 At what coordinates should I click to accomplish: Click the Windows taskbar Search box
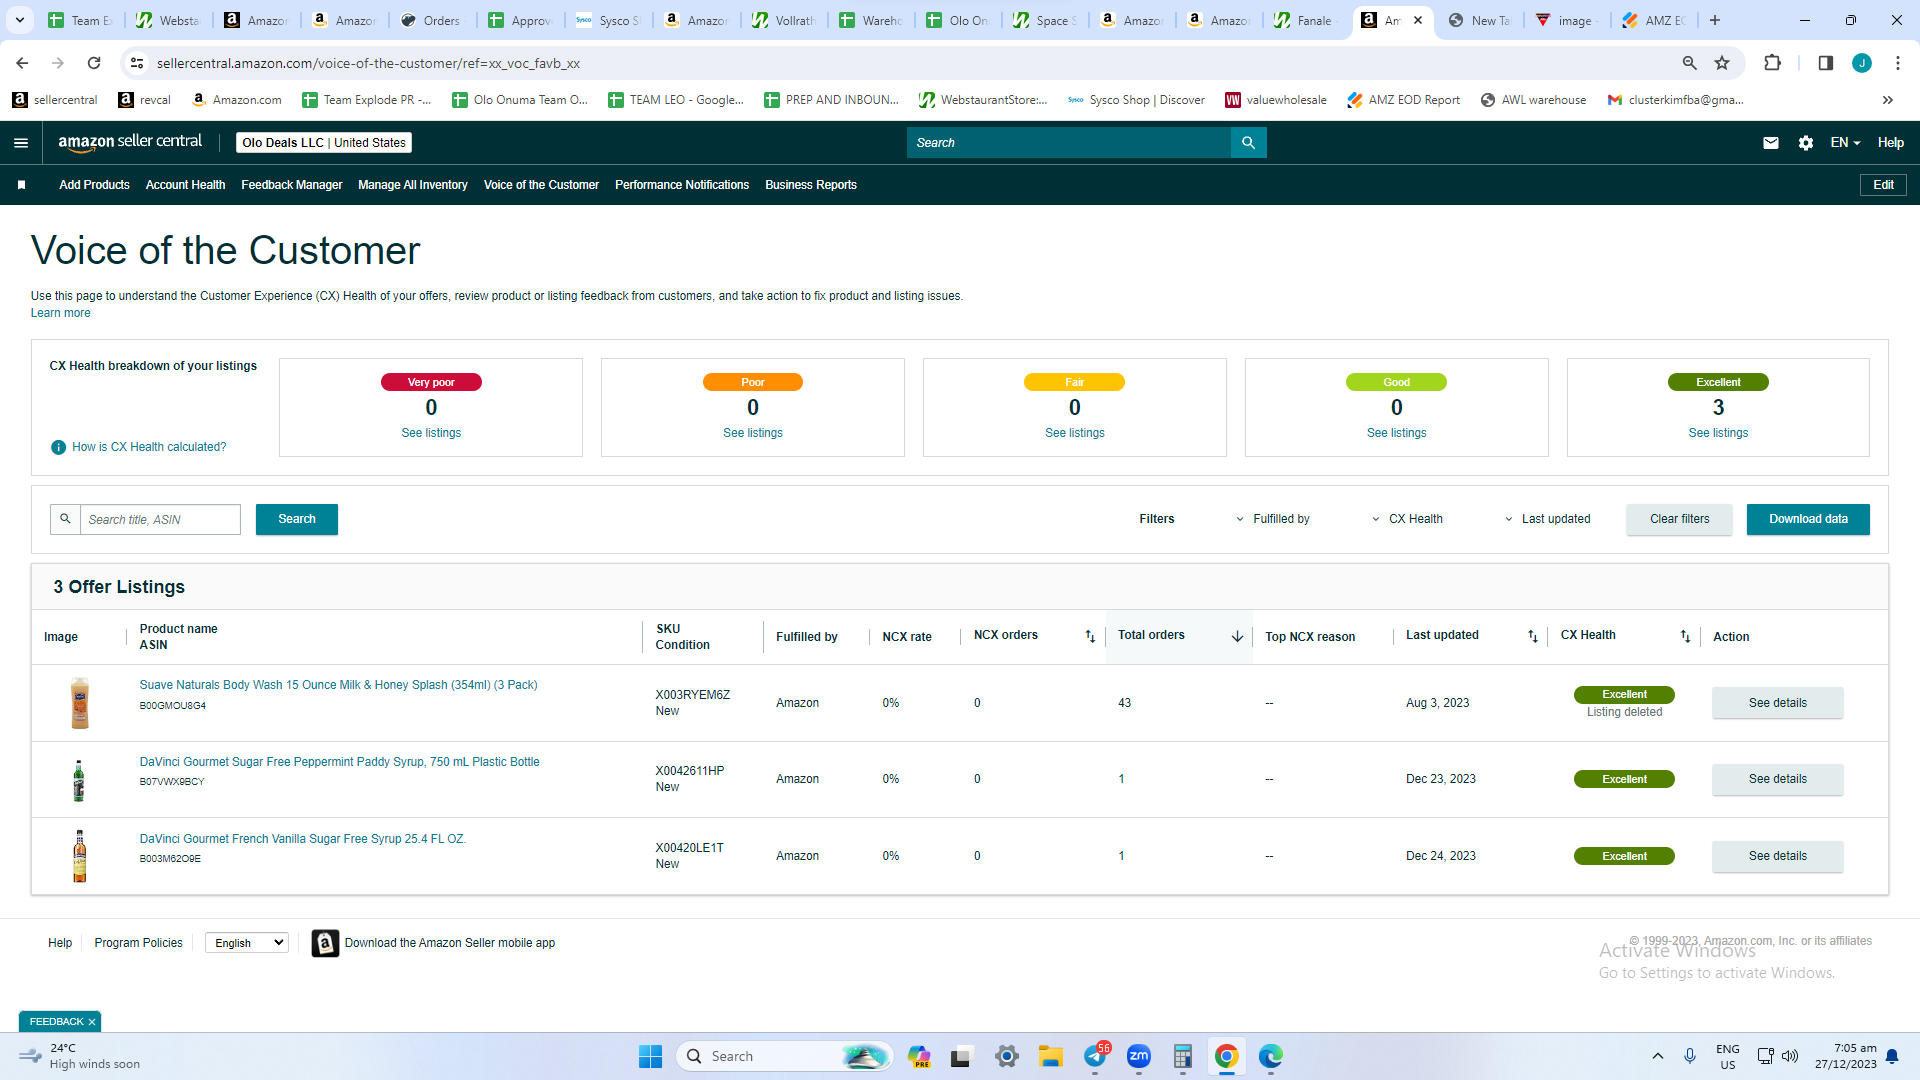coord(785,1056)
